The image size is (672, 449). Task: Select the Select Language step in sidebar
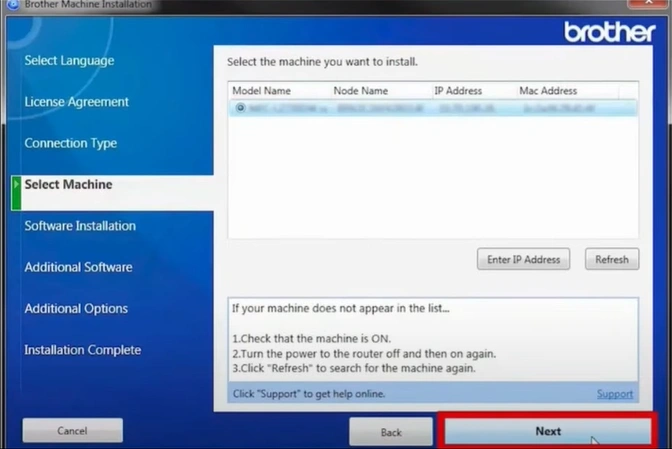pyautogui.click(x=69, y=61)
